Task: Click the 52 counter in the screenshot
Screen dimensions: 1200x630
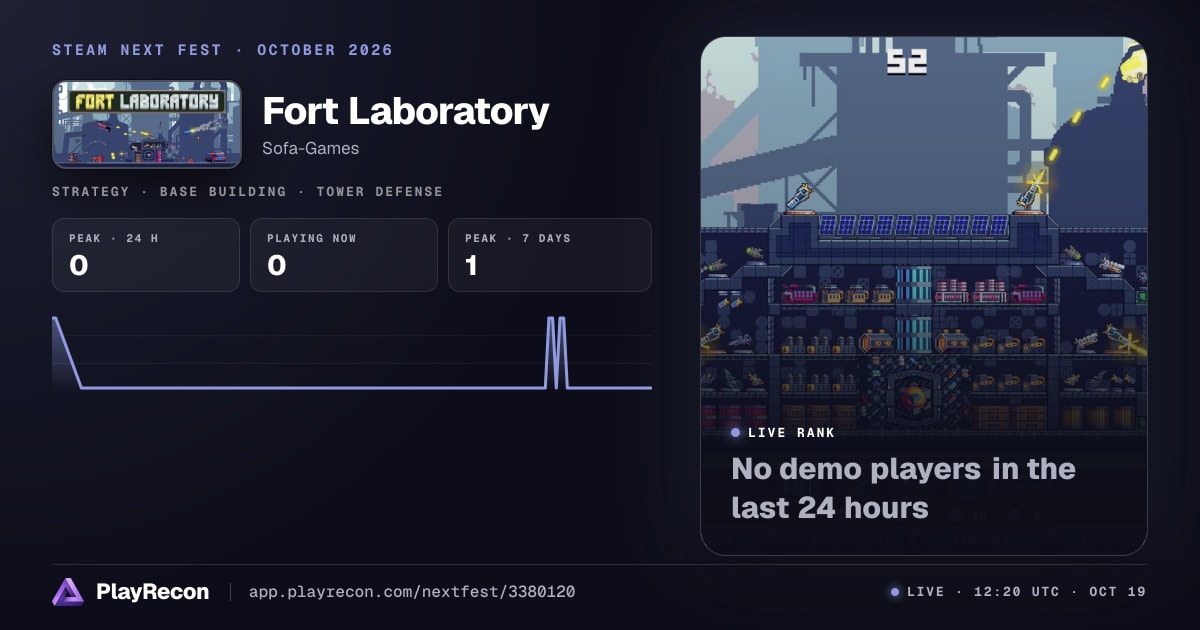Action: click(906, 62)
